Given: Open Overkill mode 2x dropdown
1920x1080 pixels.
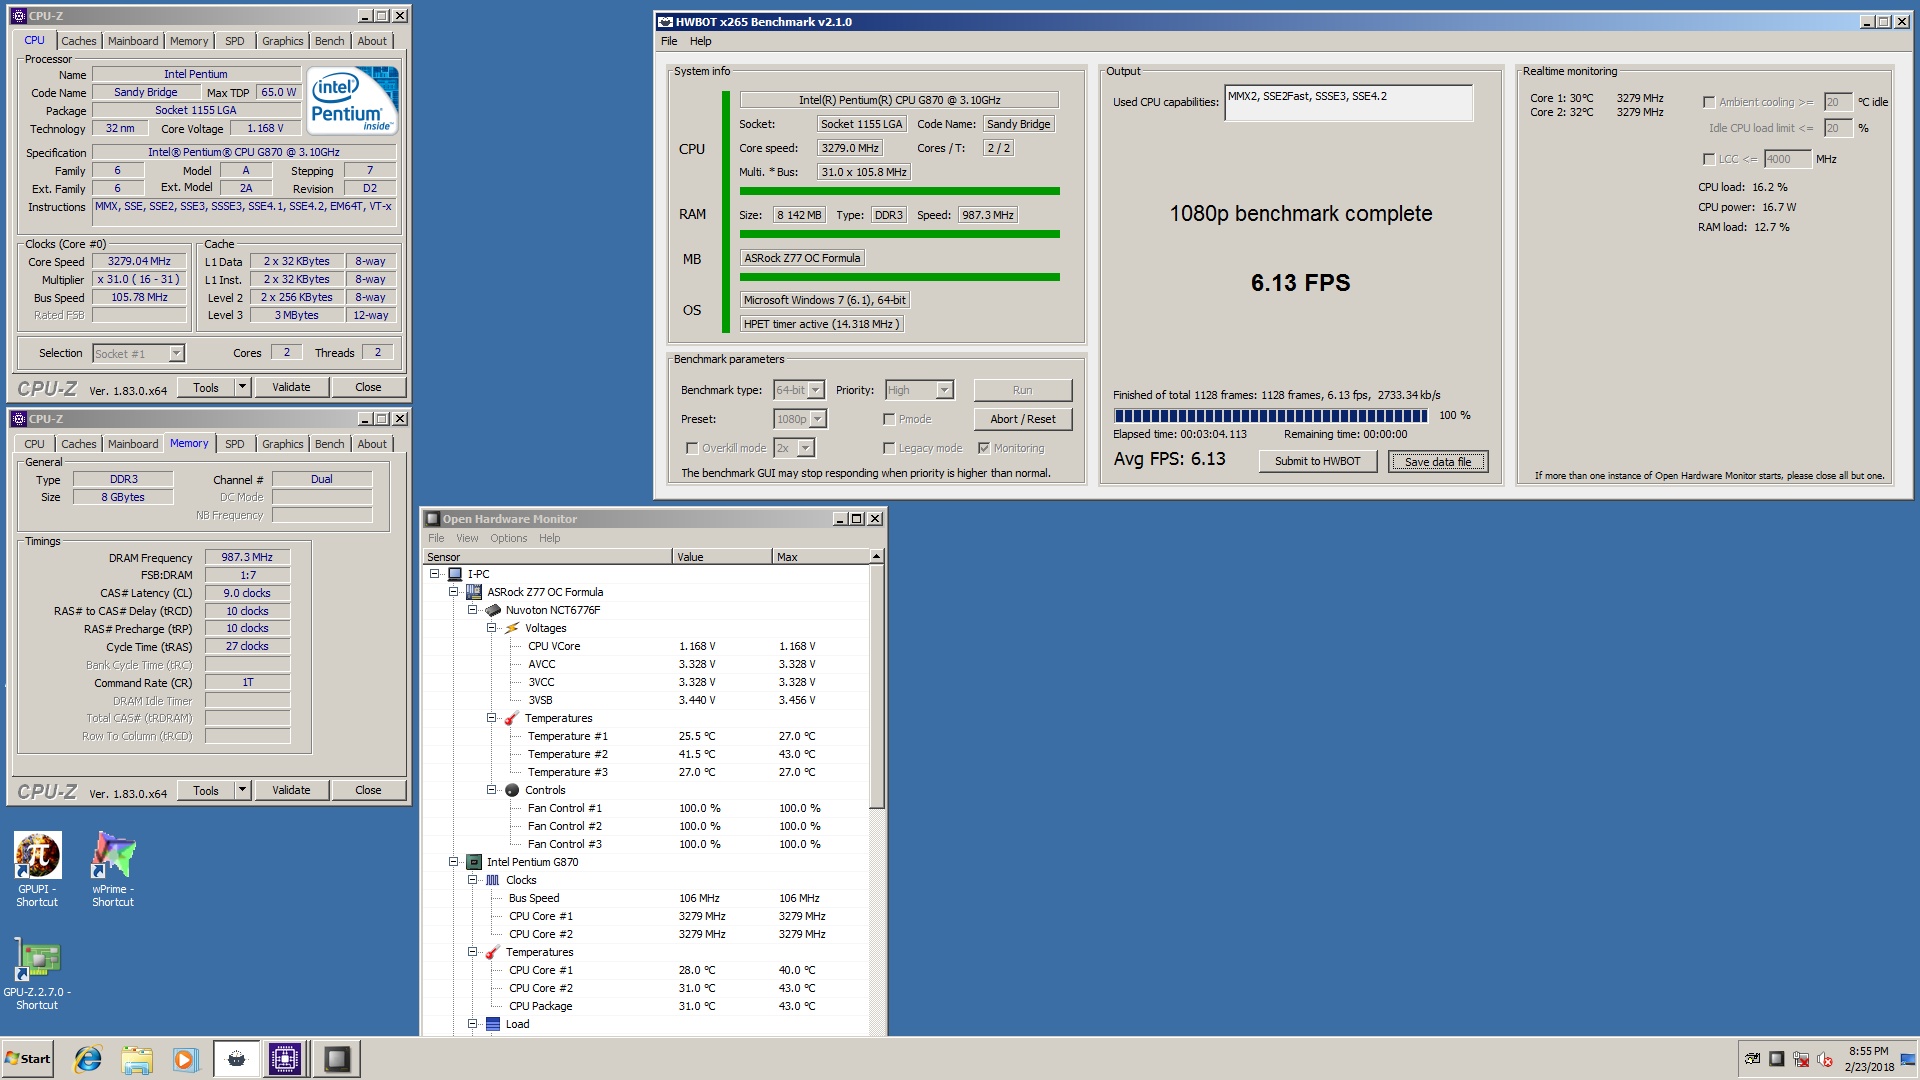Looking at the screenshot, I should [x=806, y=448].
